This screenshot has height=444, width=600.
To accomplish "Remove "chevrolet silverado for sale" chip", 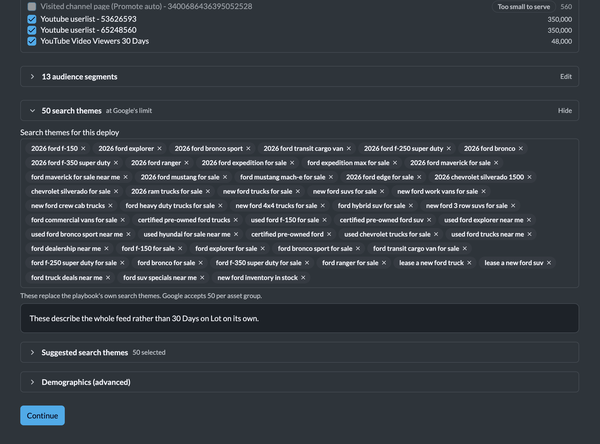I will pyautogui.click(x=116, y=191).
